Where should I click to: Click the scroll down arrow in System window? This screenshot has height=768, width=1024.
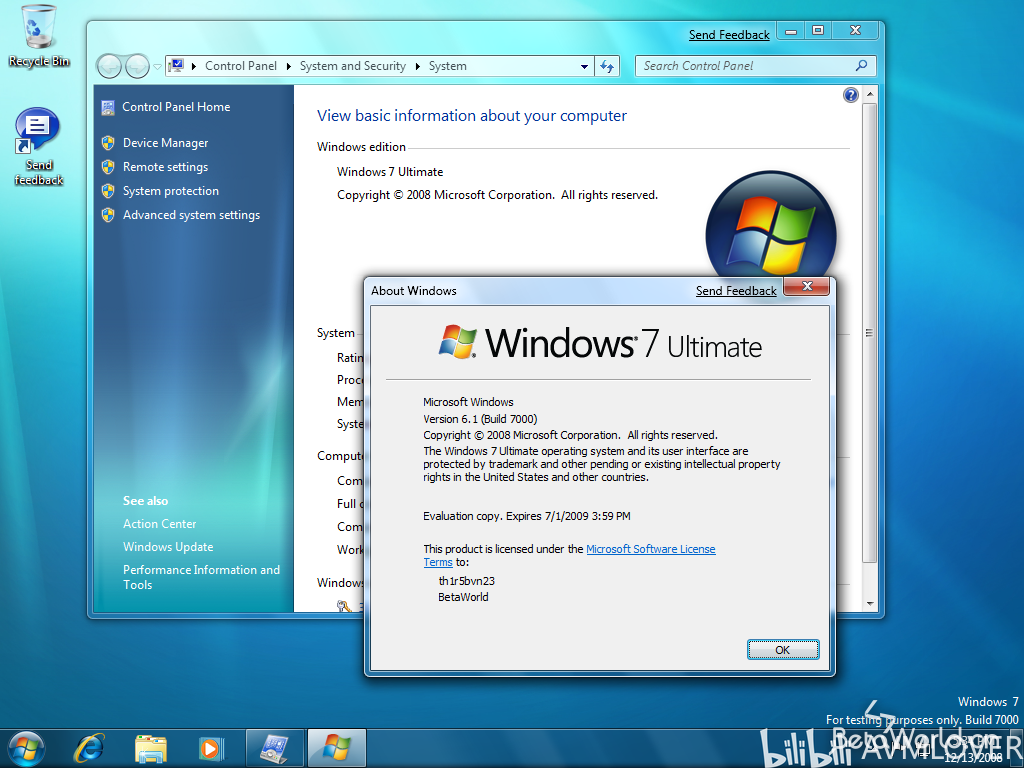pos(869,604)
